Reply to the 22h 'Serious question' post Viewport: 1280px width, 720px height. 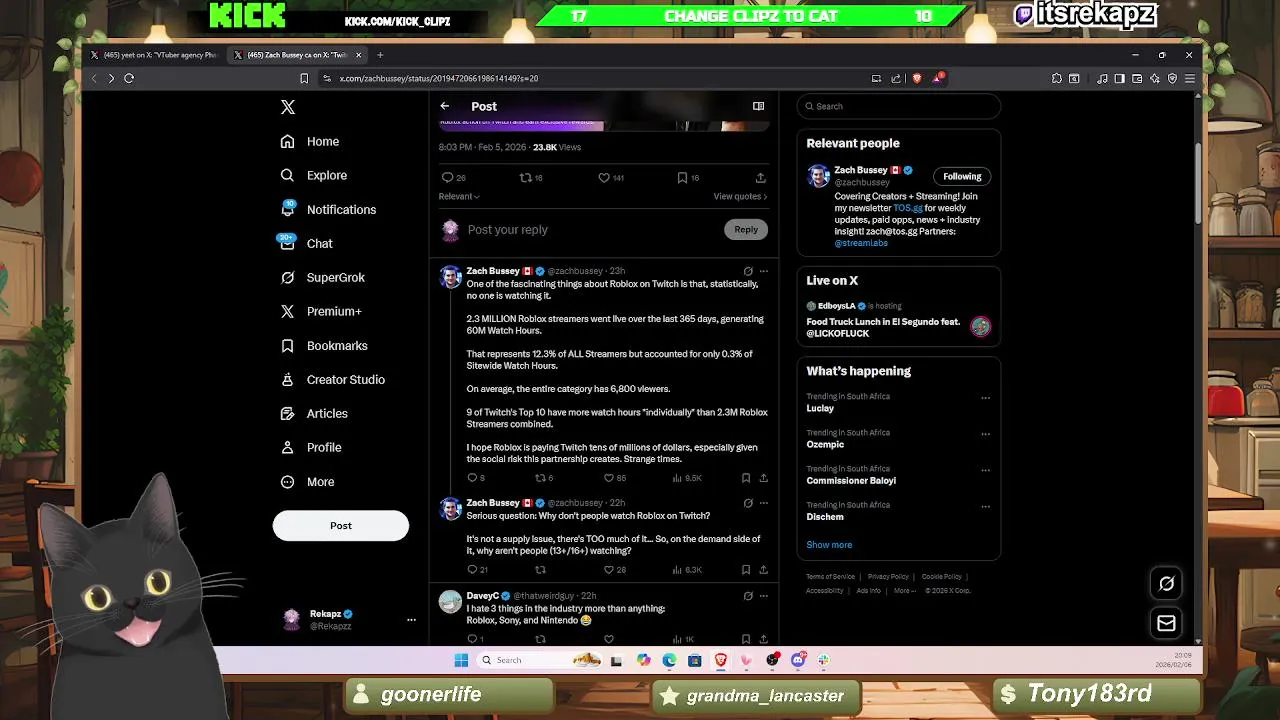[473, 570]
